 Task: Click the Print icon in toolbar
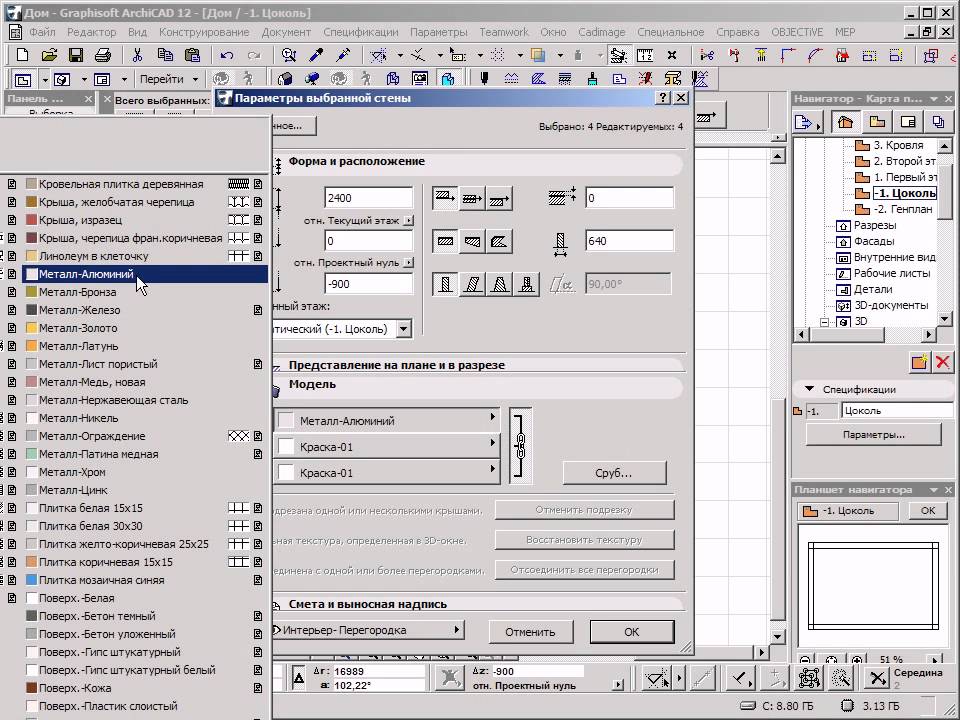pyautogui.click(x=103, y=55)
